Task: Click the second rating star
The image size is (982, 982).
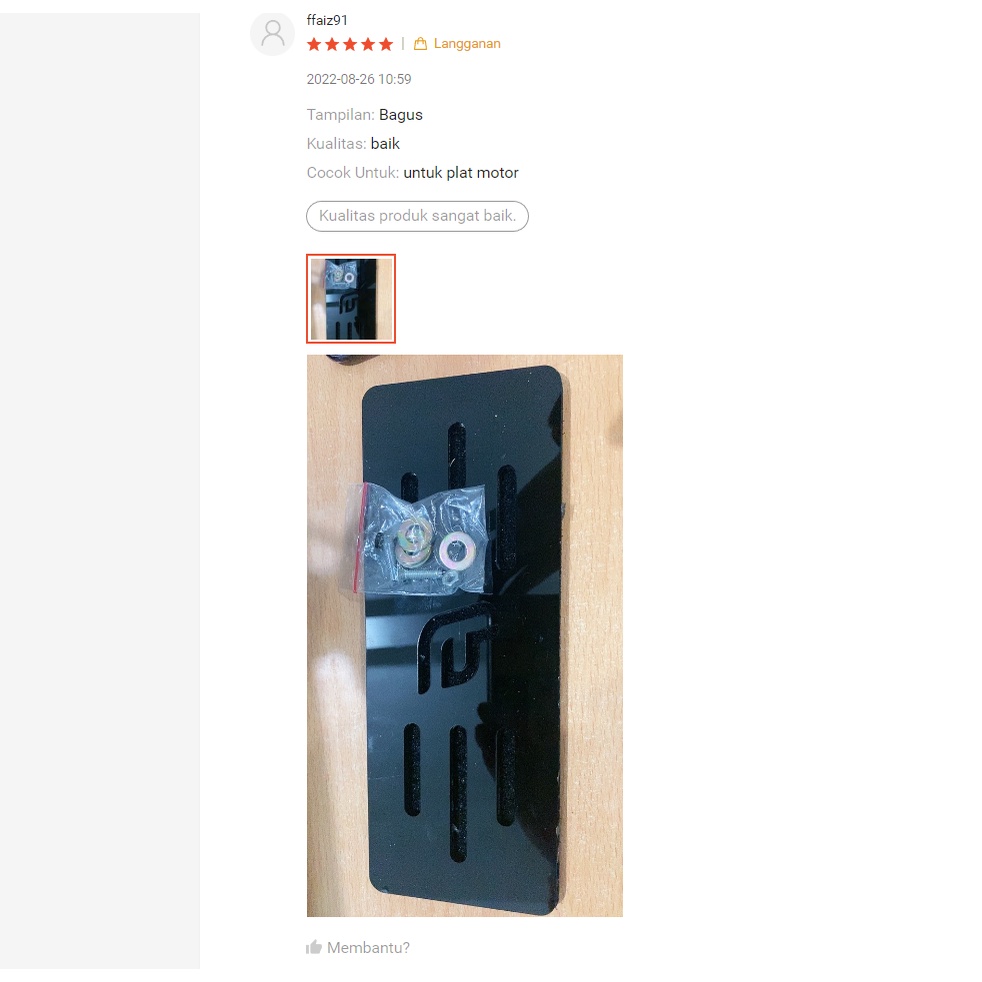Action: [x=332, y=44]
